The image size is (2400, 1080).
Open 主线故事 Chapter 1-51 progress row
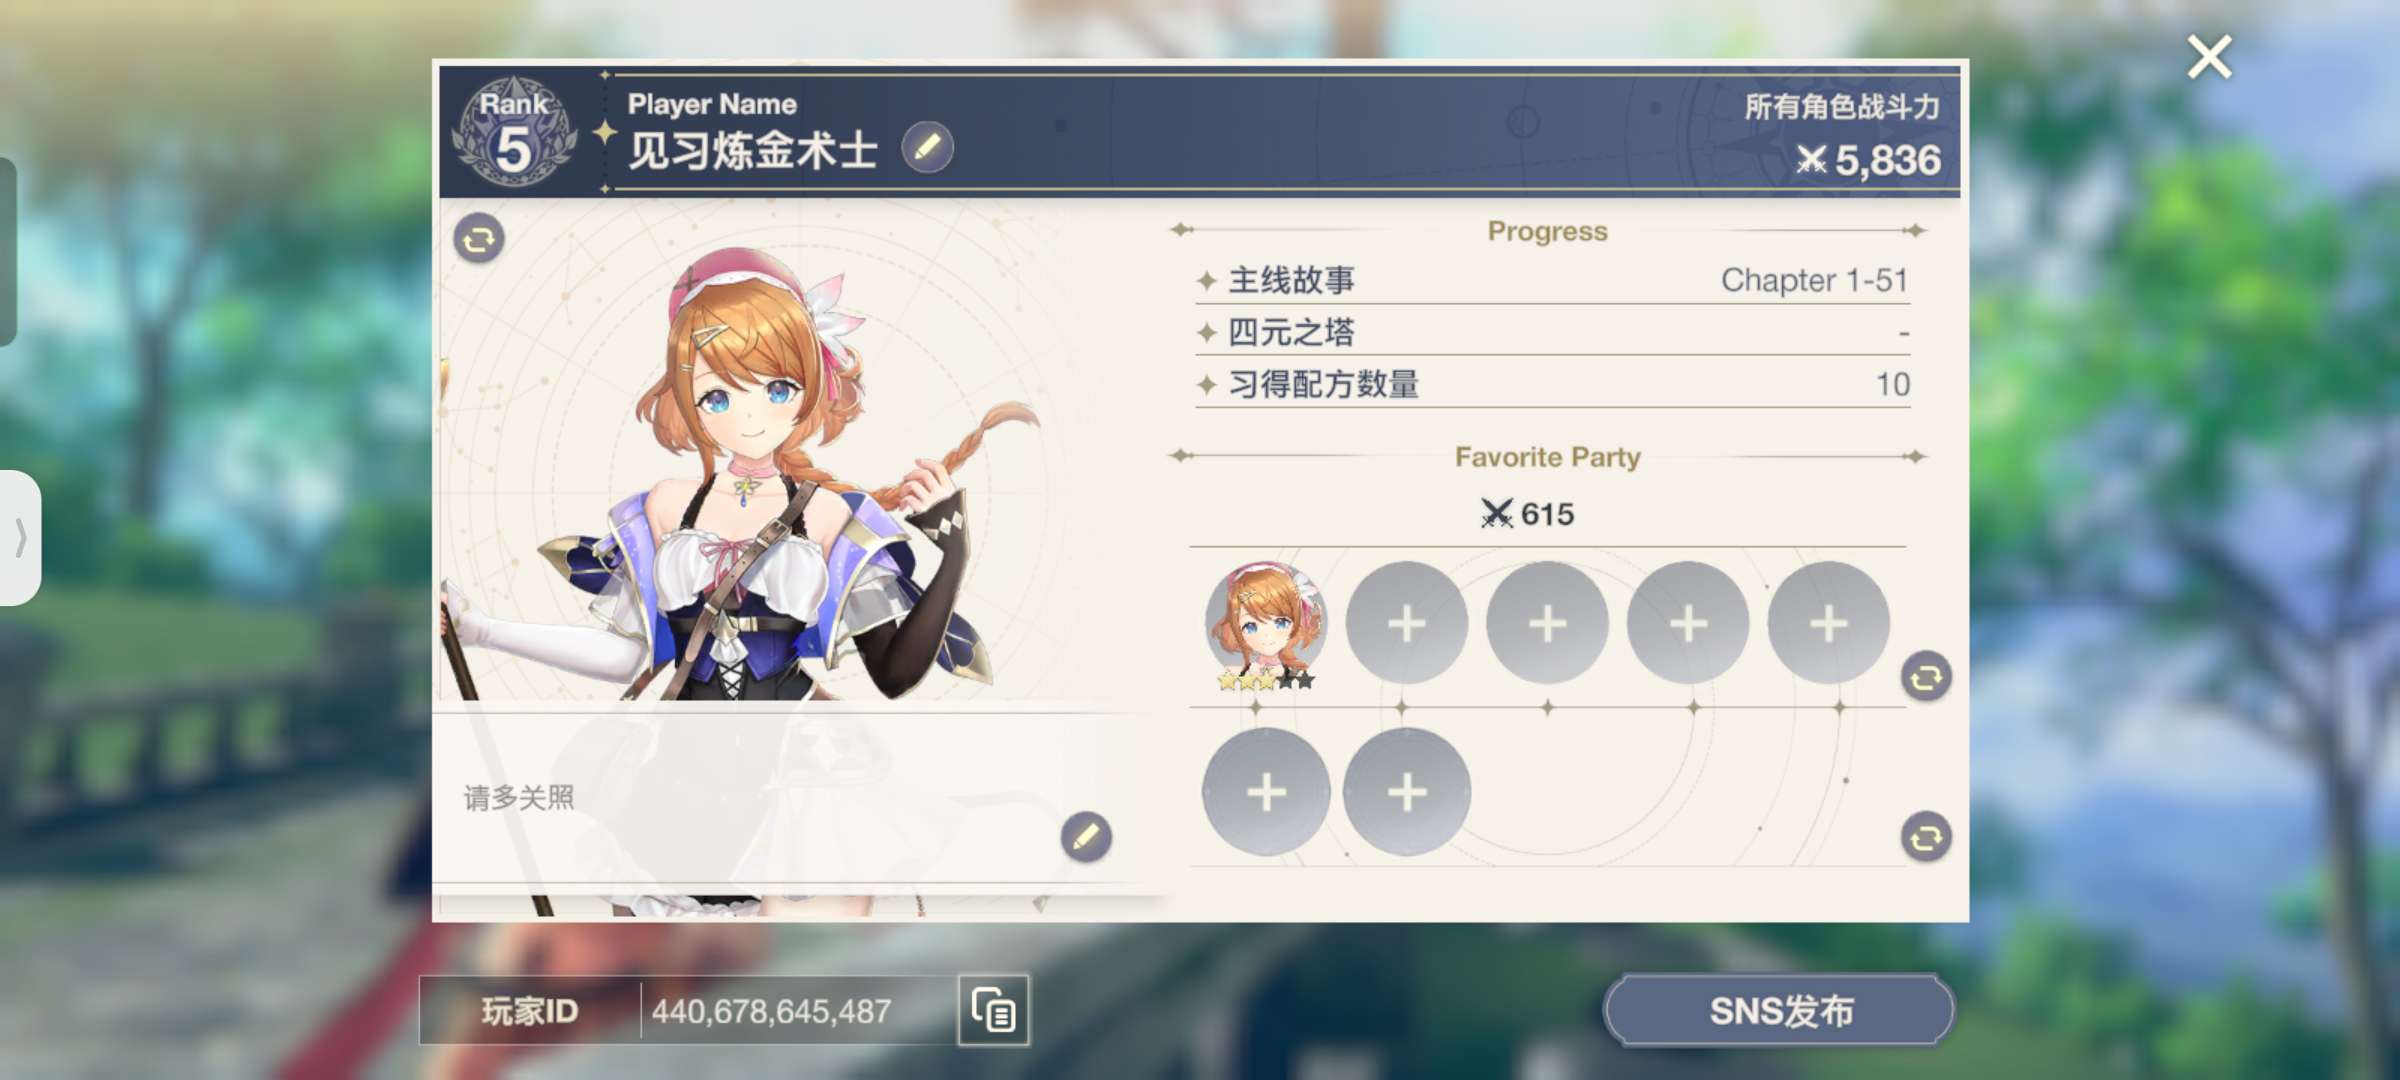[x=1553, y=280]
